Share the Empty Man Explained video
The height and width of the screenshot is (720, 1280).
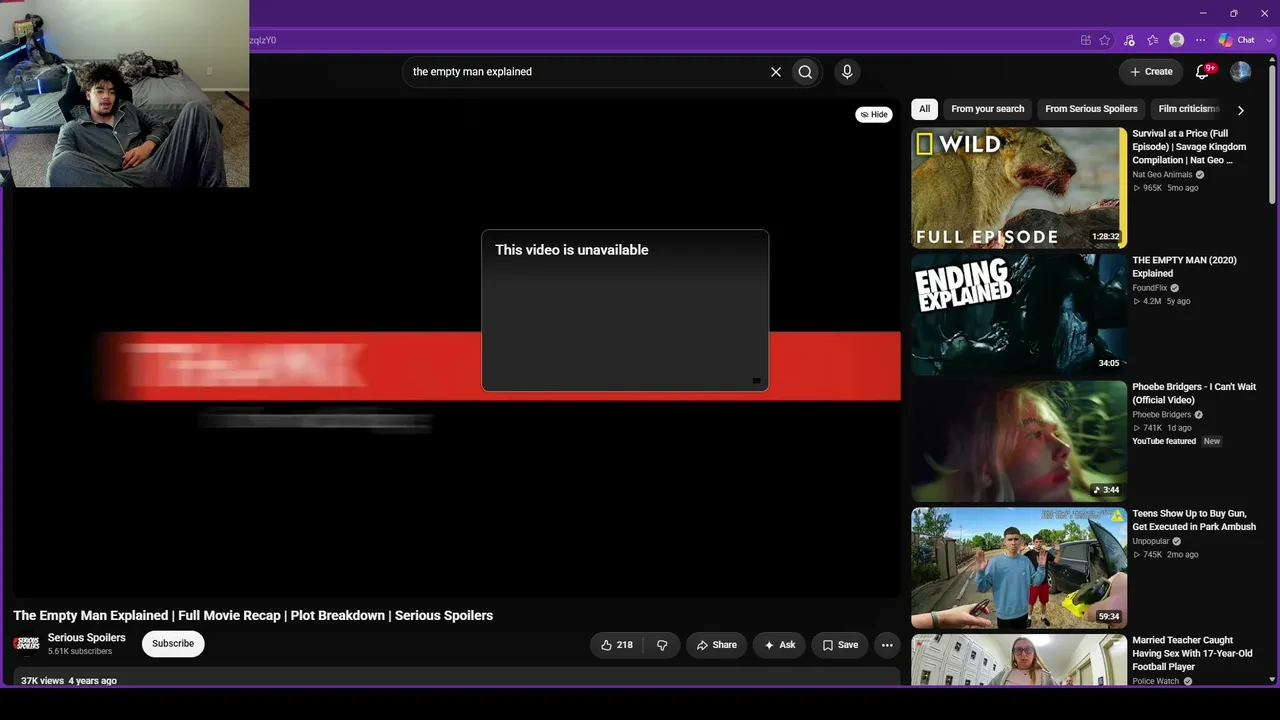(x=716, y=645)
